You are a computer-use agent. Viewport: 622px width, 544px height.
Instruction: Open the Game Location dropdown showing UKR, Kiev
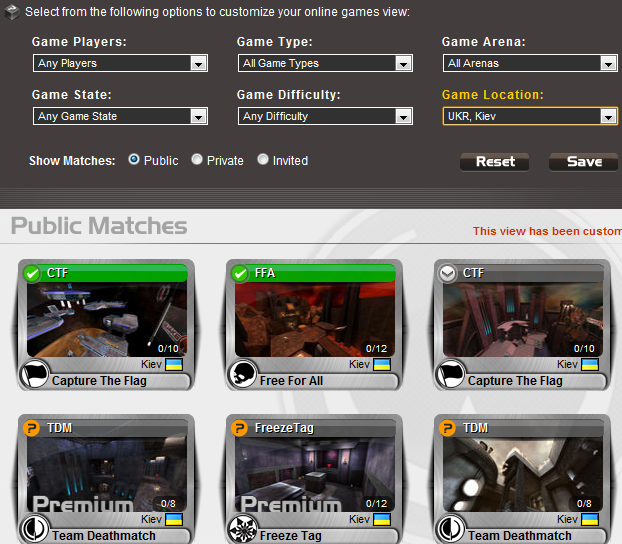530,116
